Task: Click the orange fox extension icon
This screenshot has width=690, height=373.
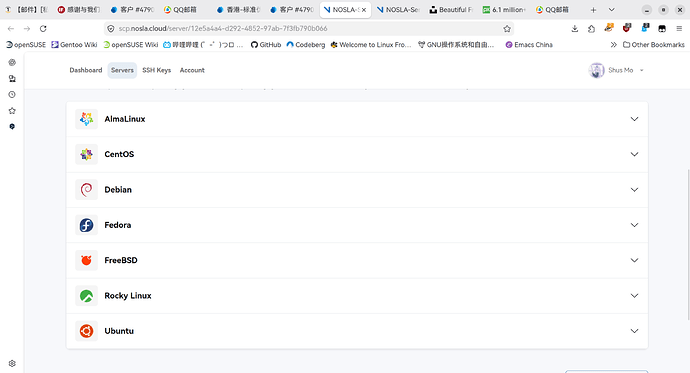Action: click(x=609, y=28)
